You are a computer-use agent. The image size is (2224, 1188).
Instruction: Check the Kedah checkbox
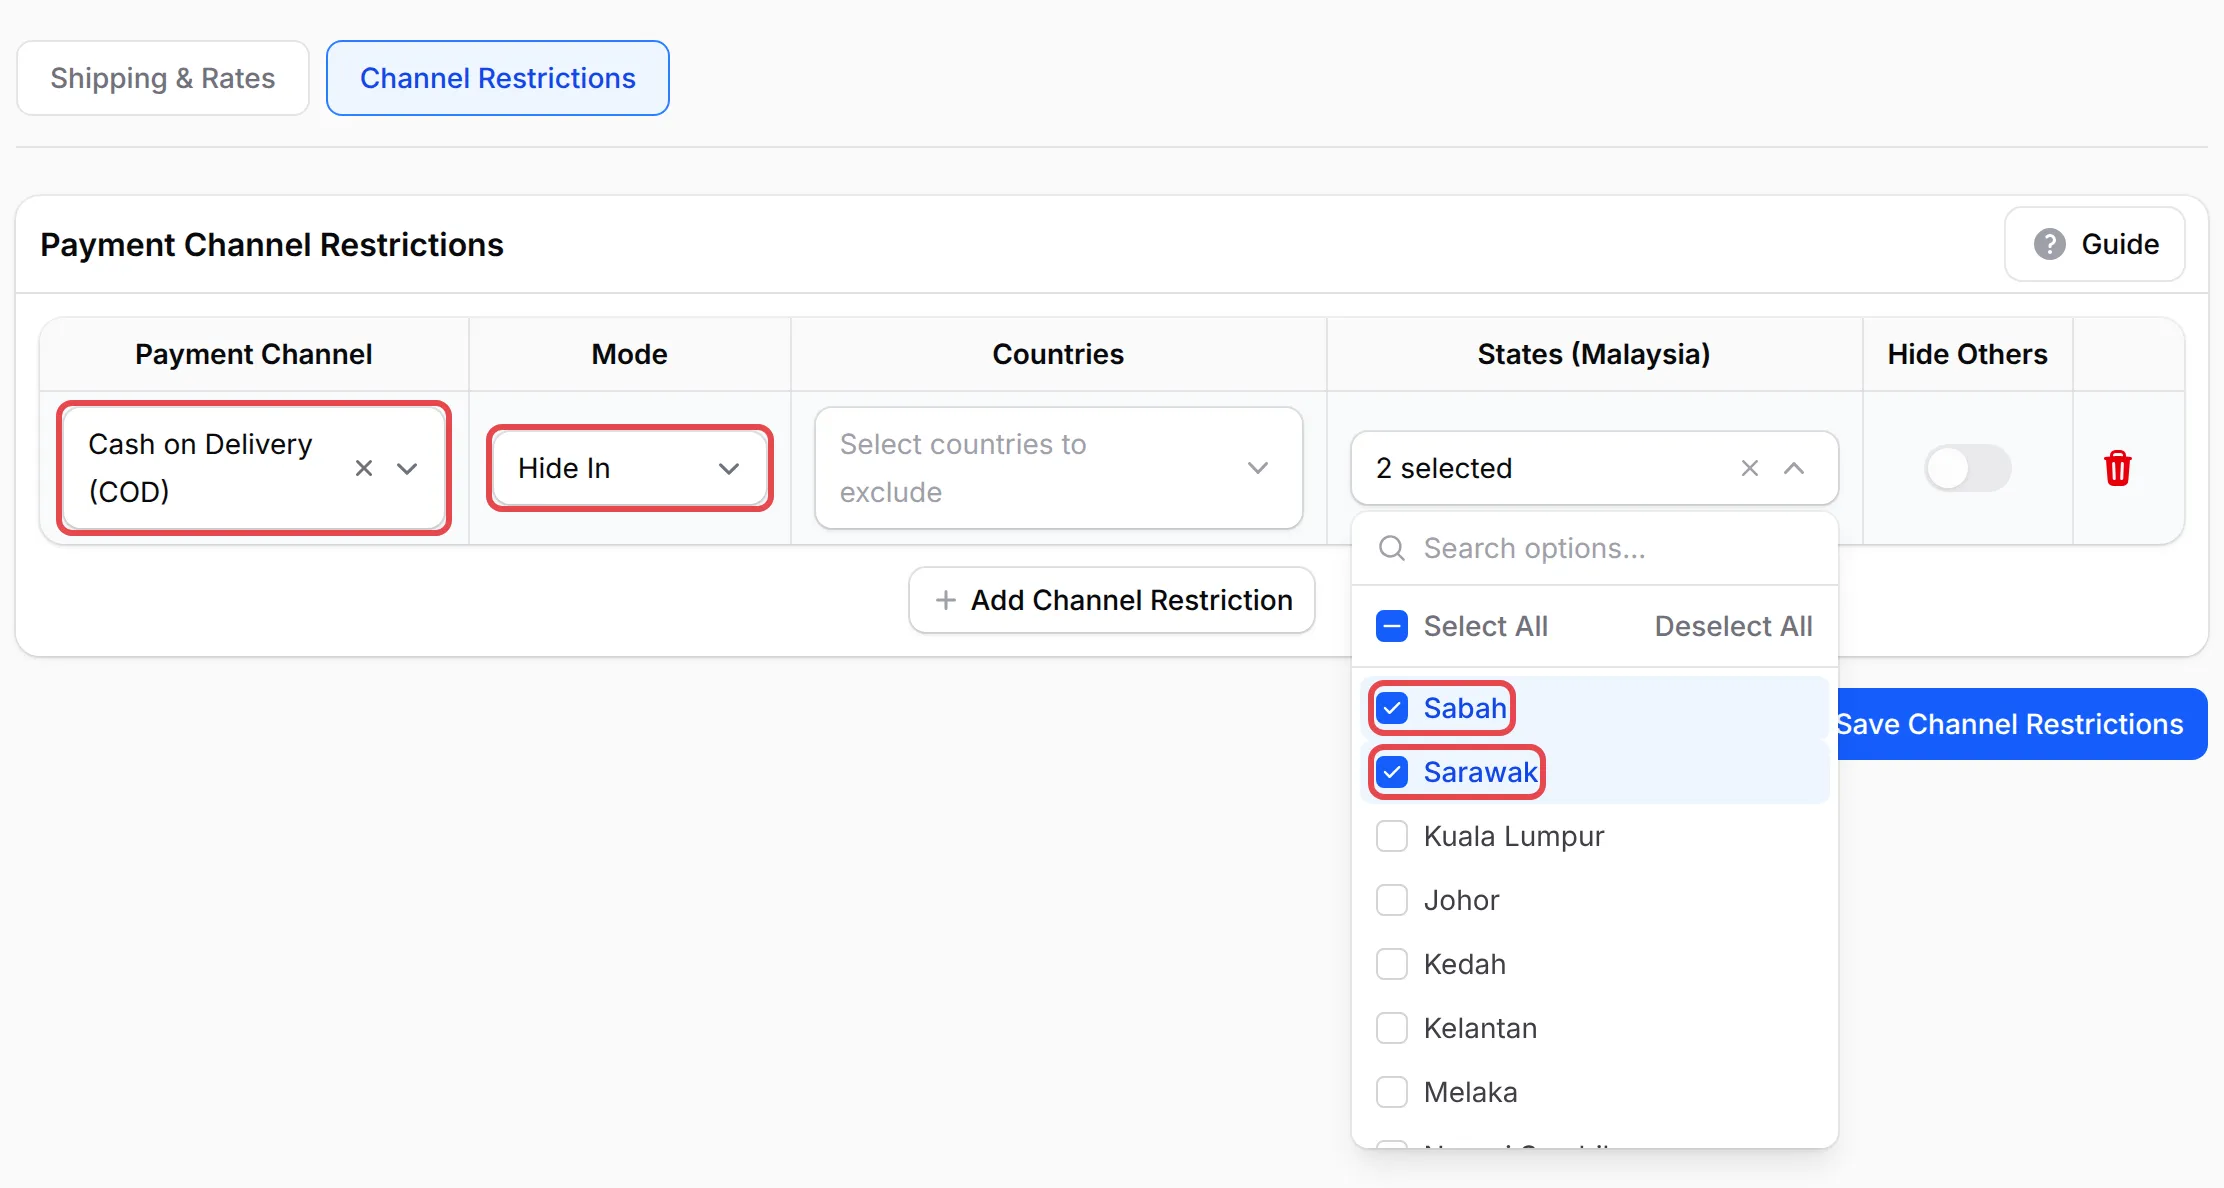pyautogui.click(x=1392, y=964)
